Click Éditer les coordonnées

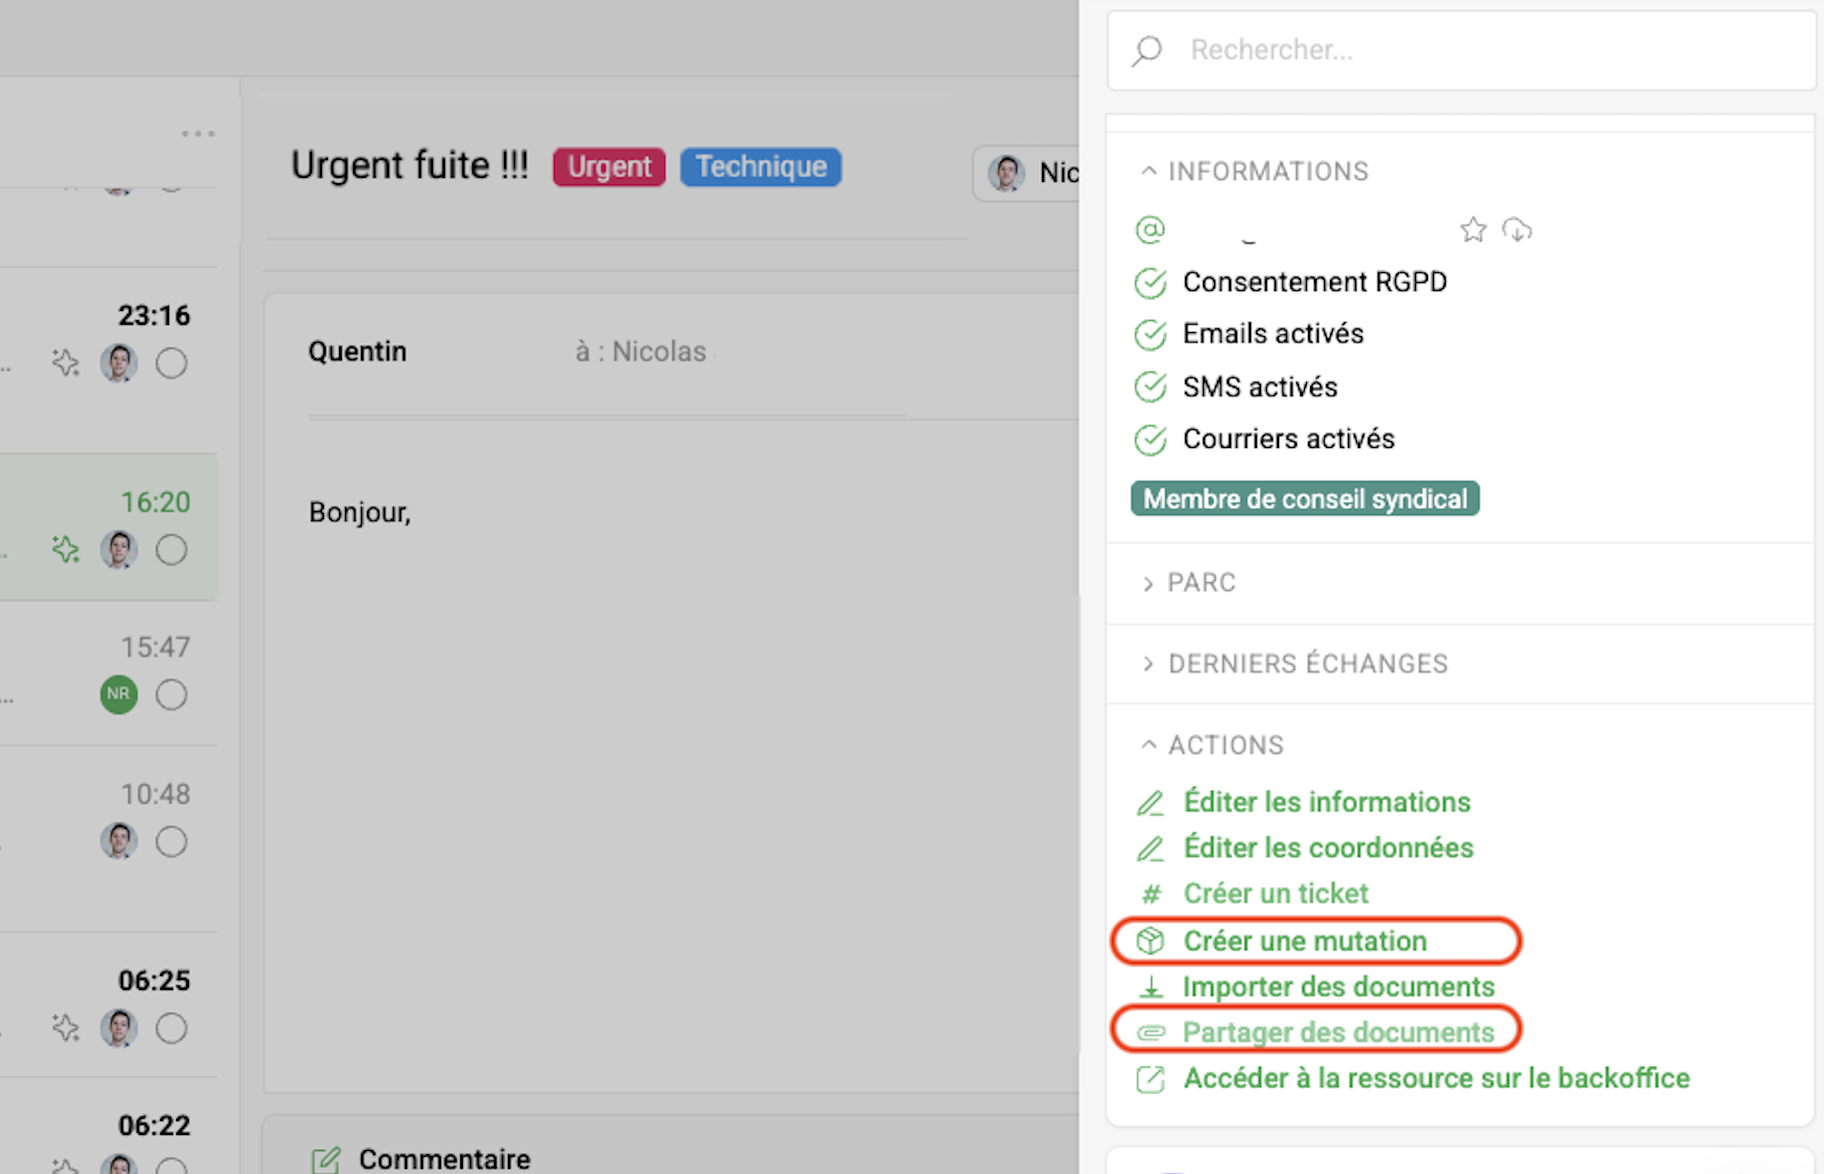1328,848
